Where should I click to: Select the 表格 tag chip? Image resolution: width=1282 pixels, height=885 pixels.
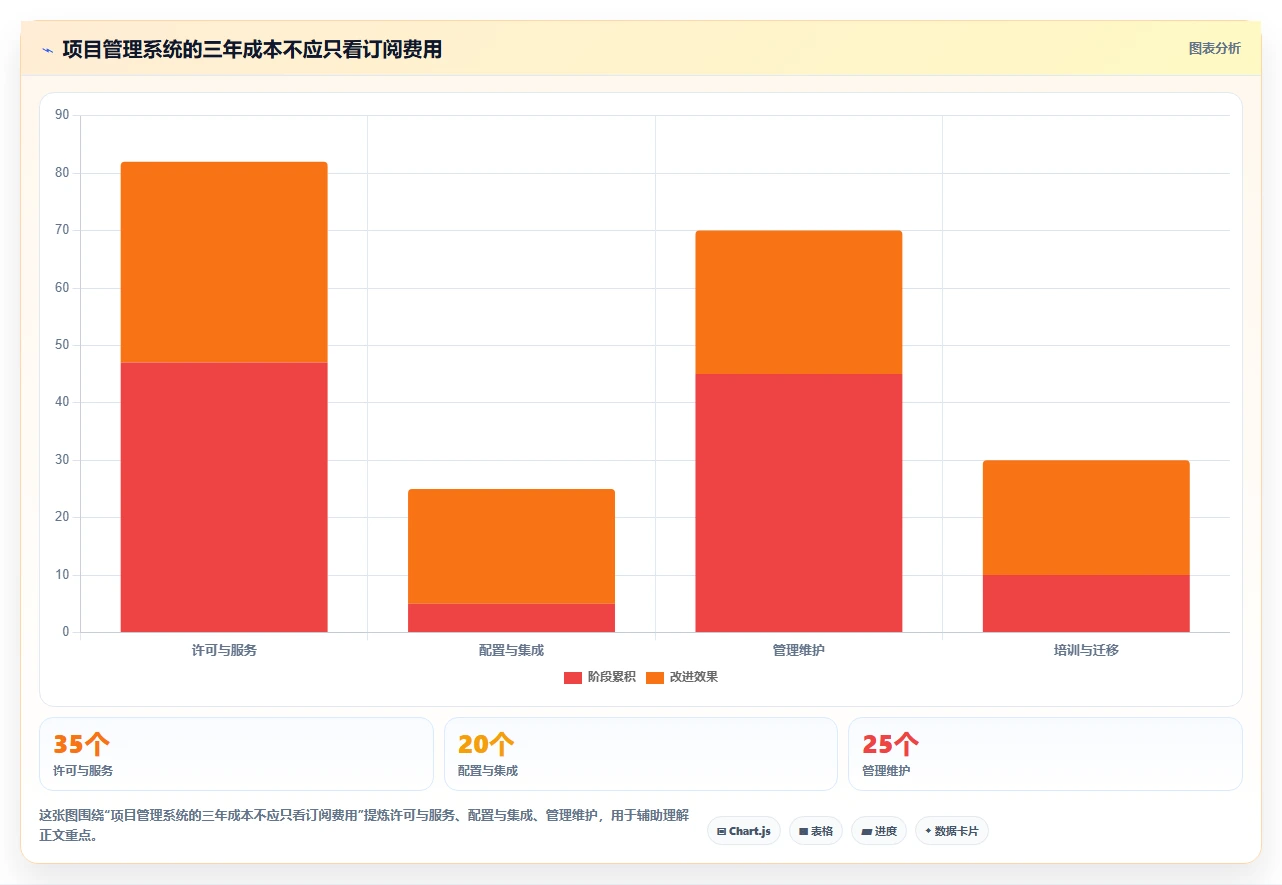point(816,831)
